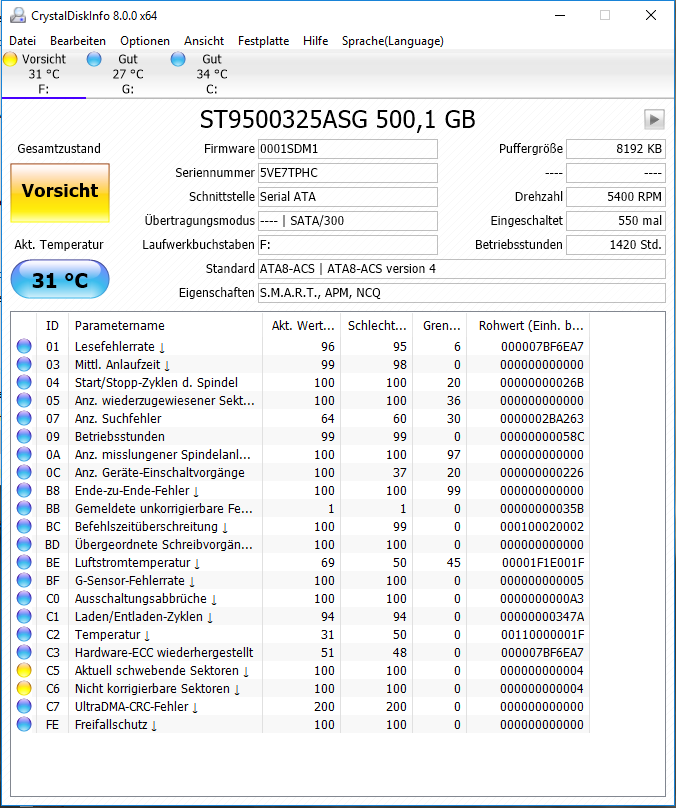Click the status orb of Hardware-ECC wiederhergestellt row
The width and height of the screenshot is (676, 808).
[24, 652]
